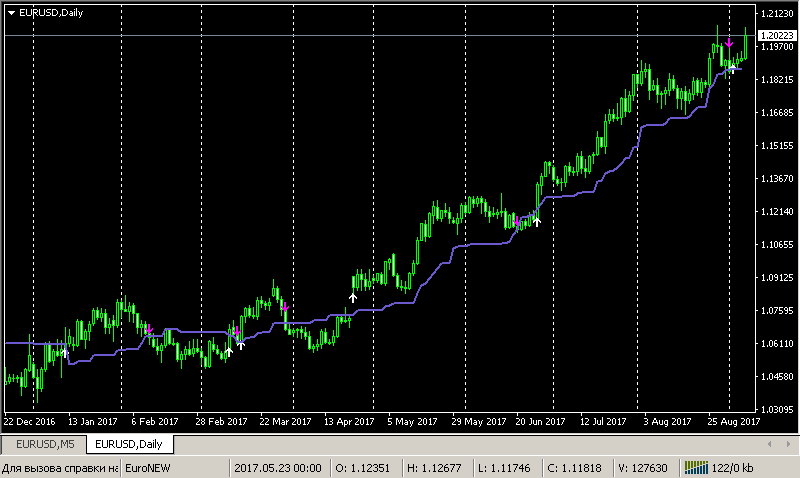Image resolution: width=800 pixels, height=478 pixels.
Task: Click the 5 May 2017 date label
Action: (x=412, y=422)
